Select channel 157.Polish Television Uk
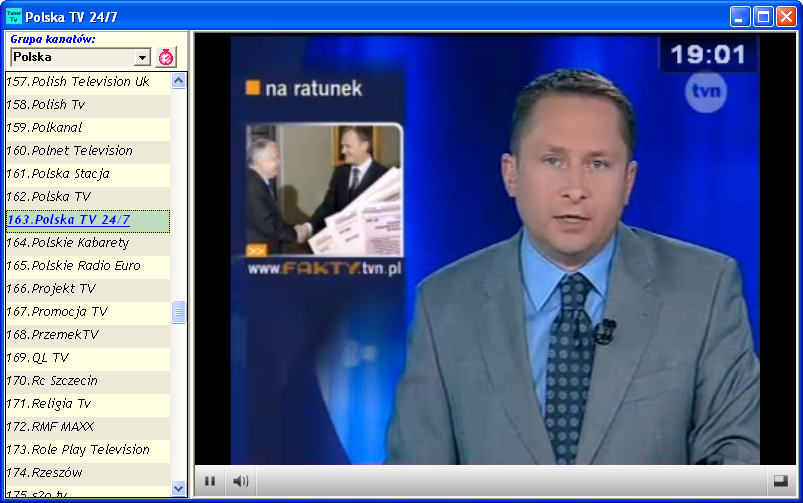803x503 pixels. (88, 81)
